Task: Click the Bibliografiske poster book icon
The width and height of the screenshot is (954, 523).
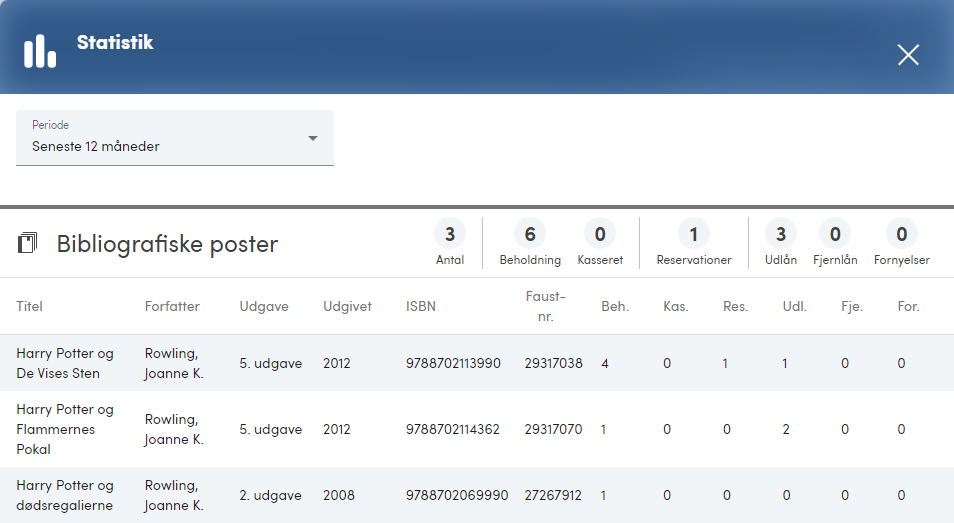Action: pyautogui.click(x=27, y=243)
